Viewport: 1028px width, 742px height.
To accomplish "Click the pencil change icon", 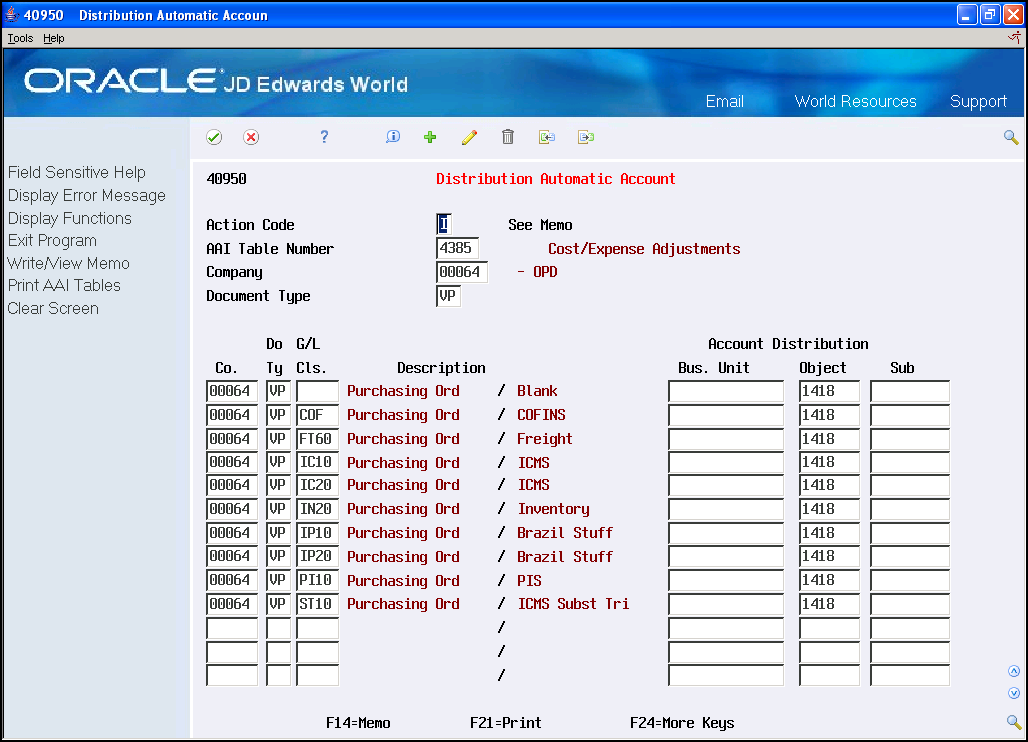I will [x=469, y=137].
